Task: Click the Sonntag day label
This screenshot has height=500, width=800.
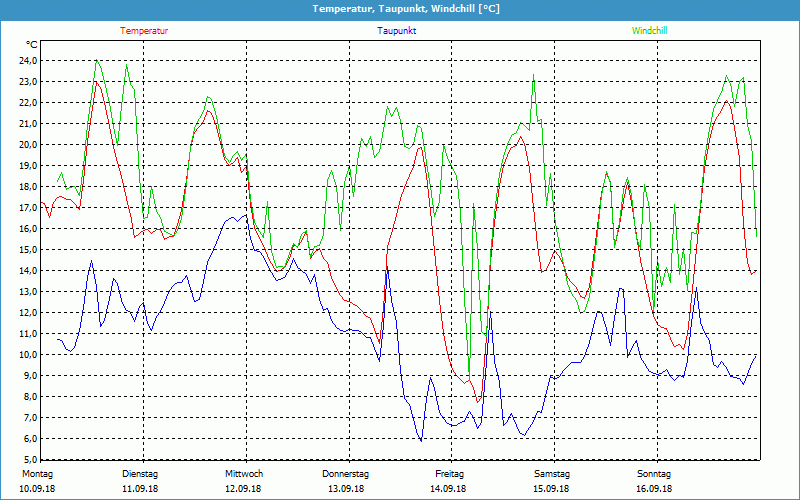Action: point(654,474)
